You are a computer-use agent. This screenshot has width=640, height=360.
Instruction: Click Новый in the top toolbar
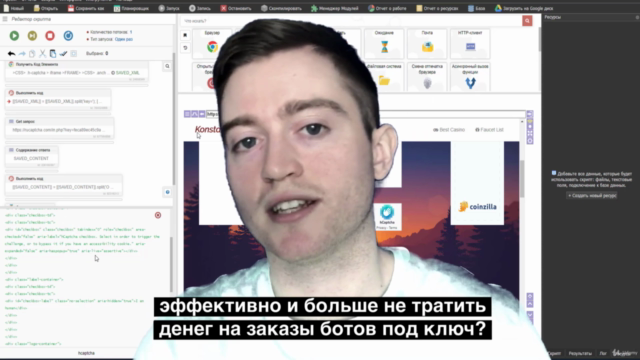coord(13,8)
